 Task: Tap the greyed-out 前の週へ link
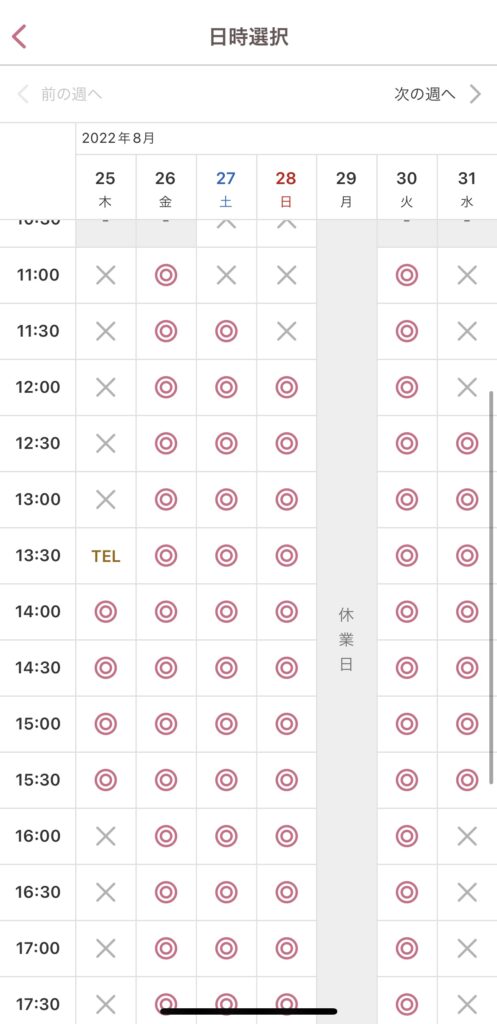tap(71, 94)
